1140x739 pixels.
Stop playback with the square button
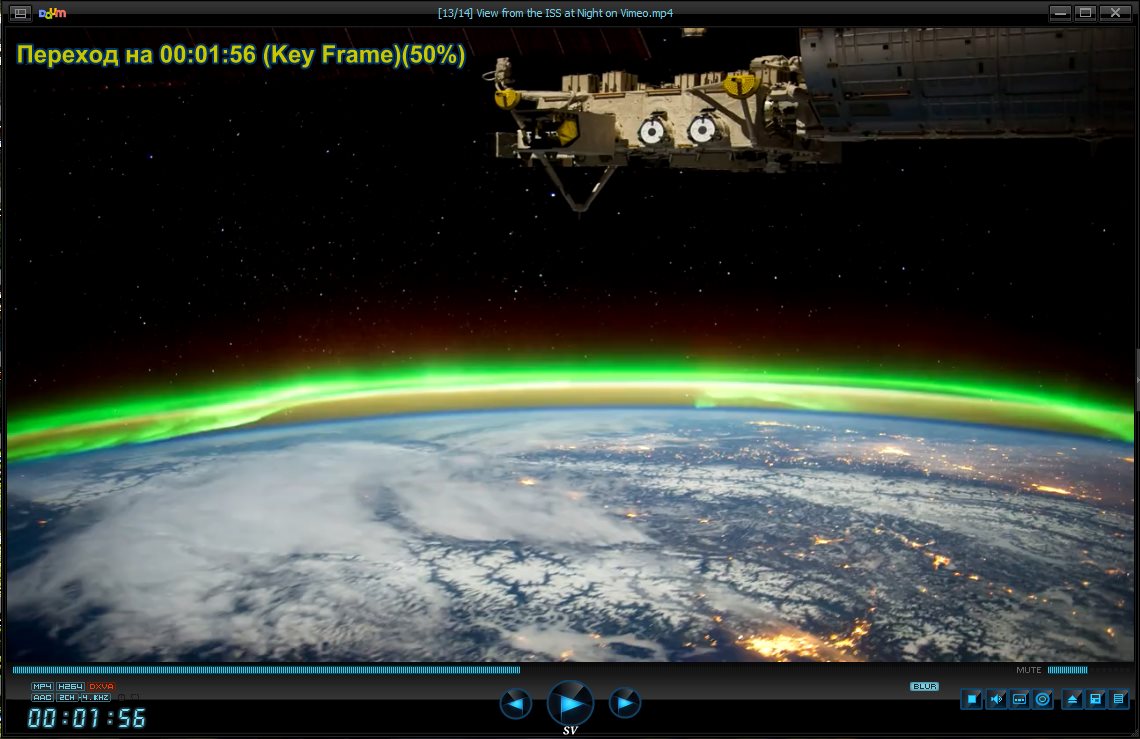click(971, 700)
